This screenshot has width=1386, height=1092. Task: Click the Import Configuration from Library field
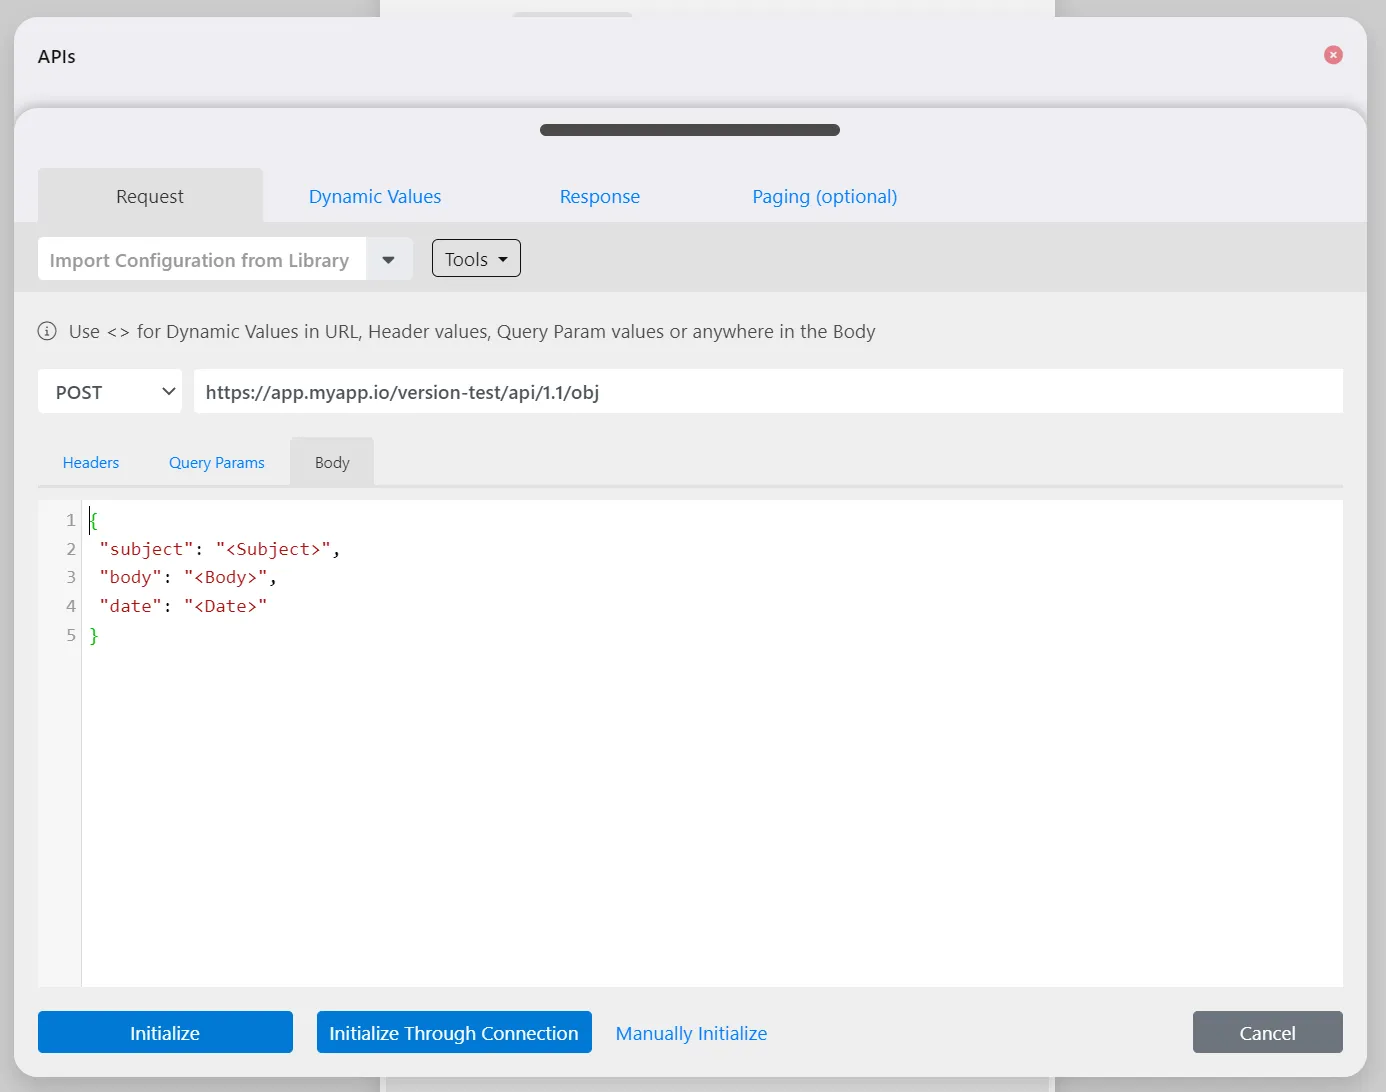(202, 260)
